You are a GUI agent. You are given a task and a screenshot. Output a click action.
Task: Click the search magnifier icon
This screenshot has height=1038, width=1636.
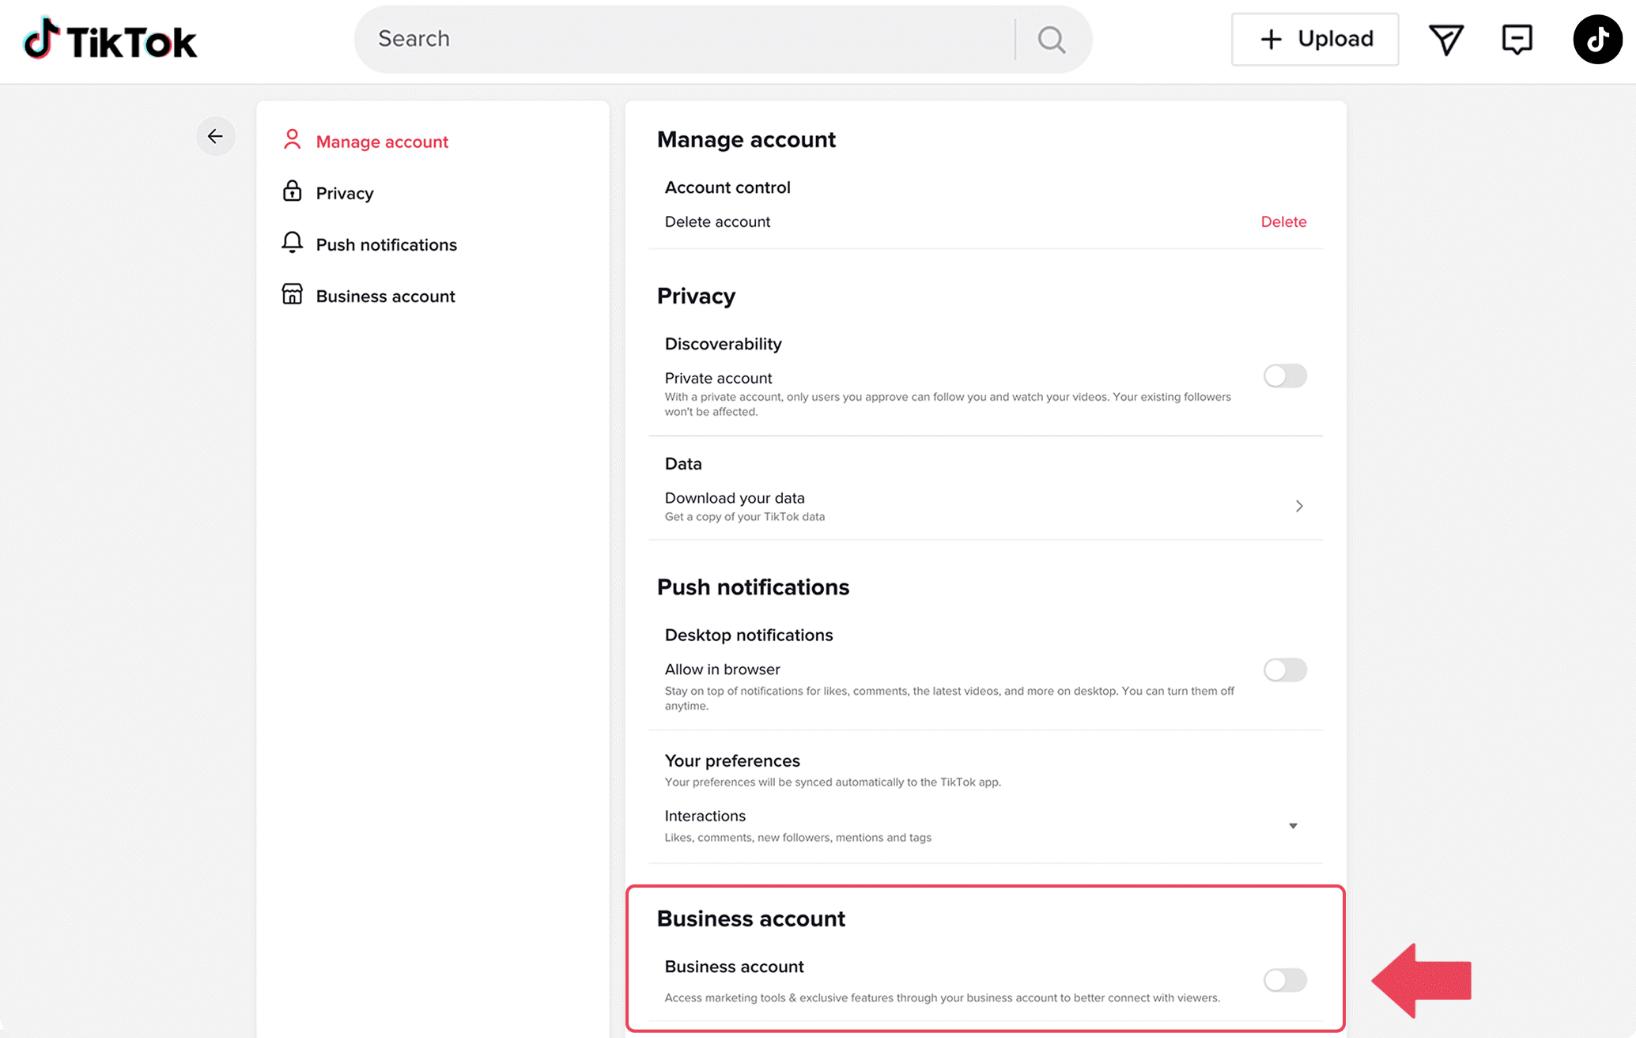(1051, 39)
